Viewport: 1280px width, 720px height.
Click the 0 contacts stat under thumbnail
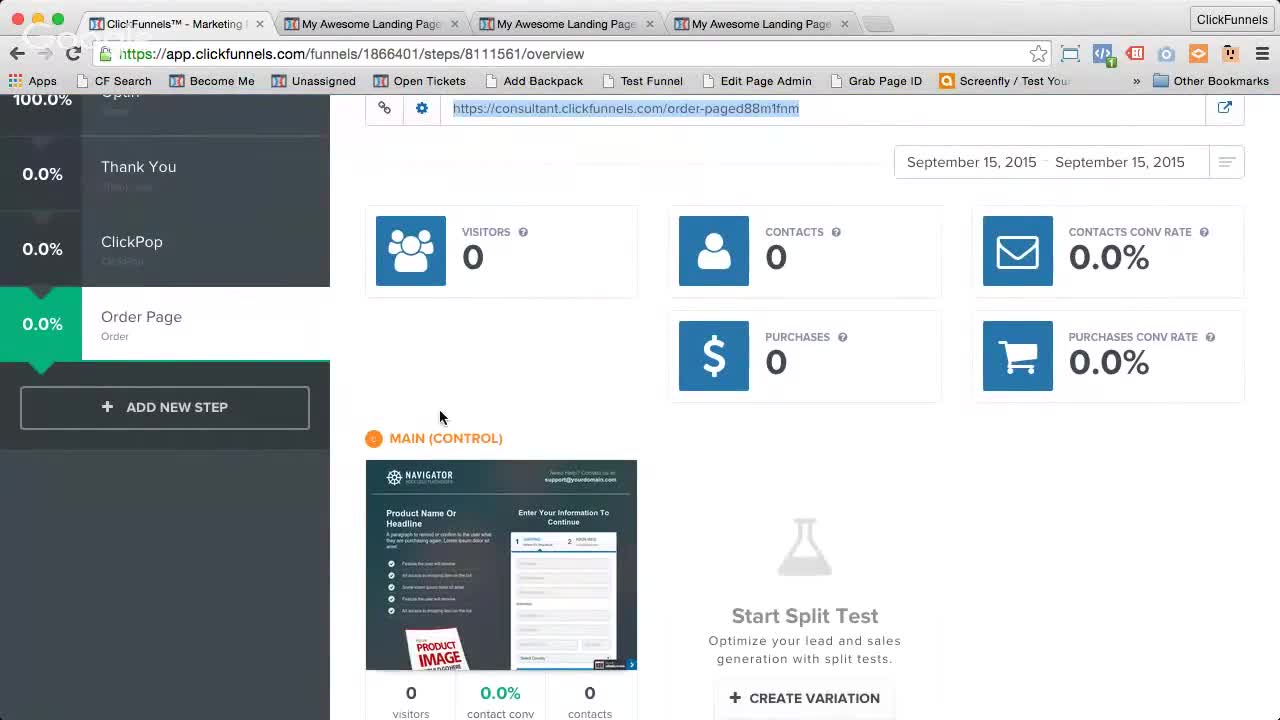(590, 701)
